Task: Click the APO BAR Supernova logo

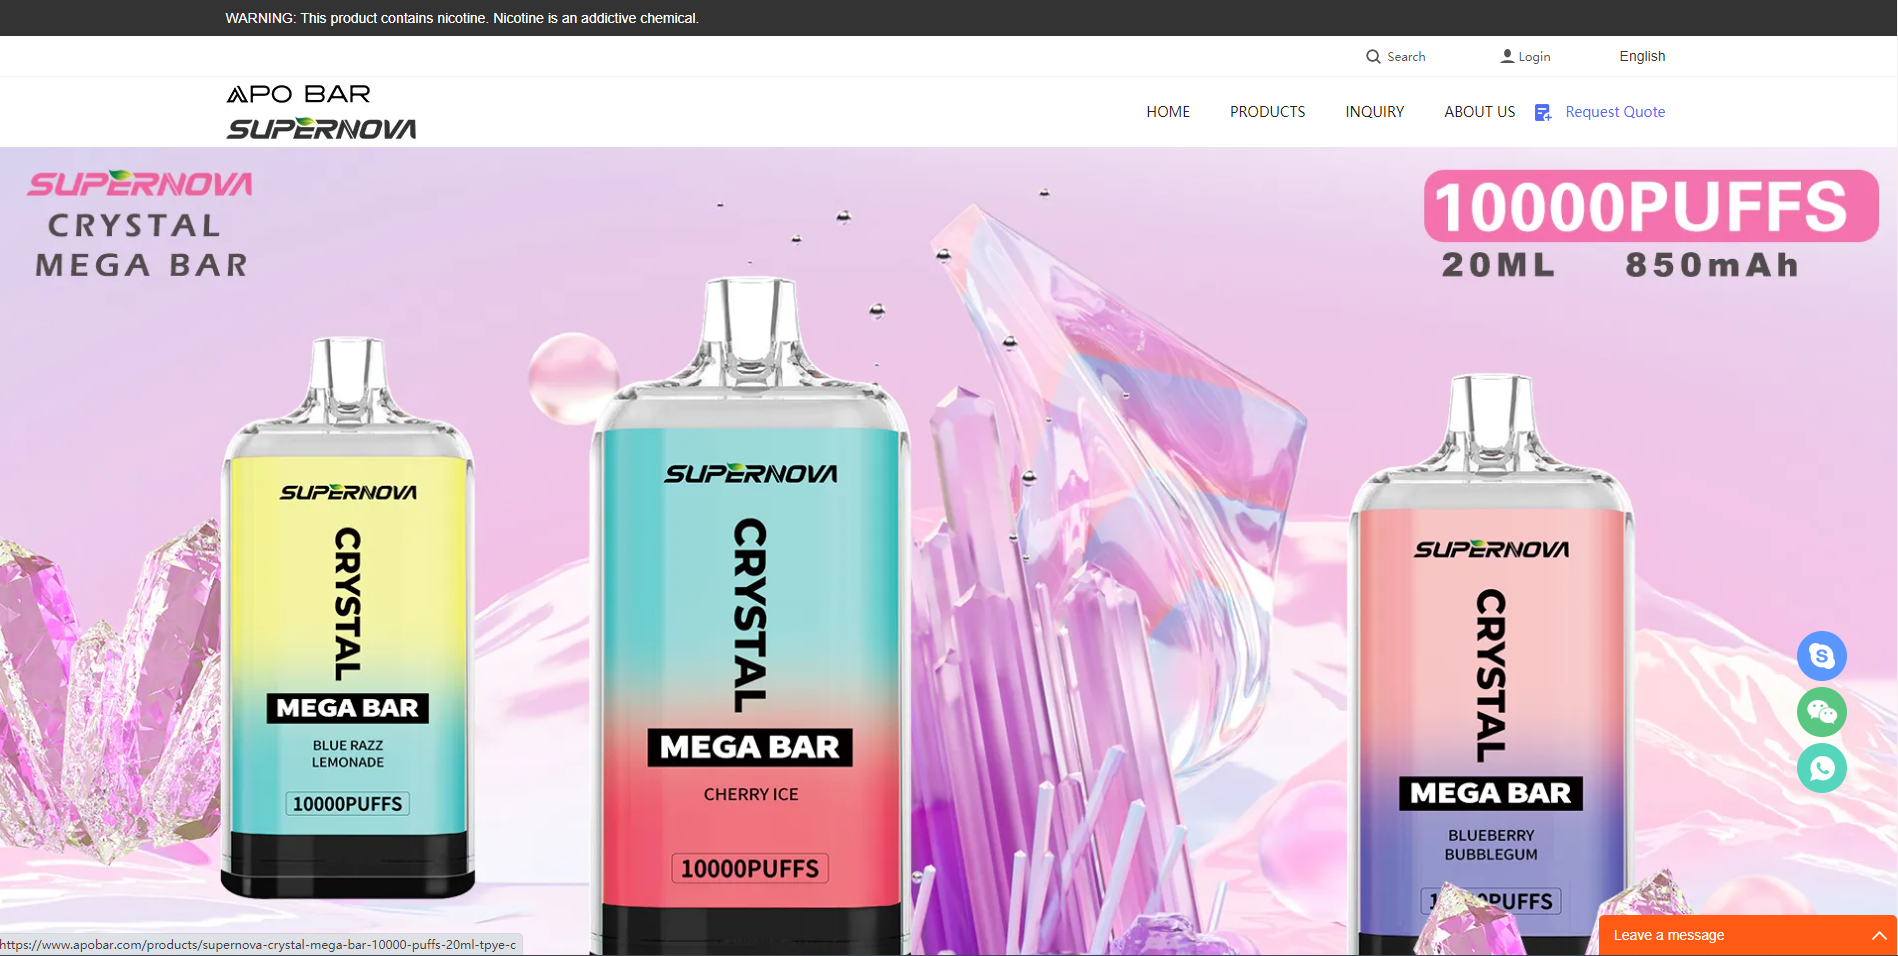Action: pyautogui.click(x=321, y=111)
